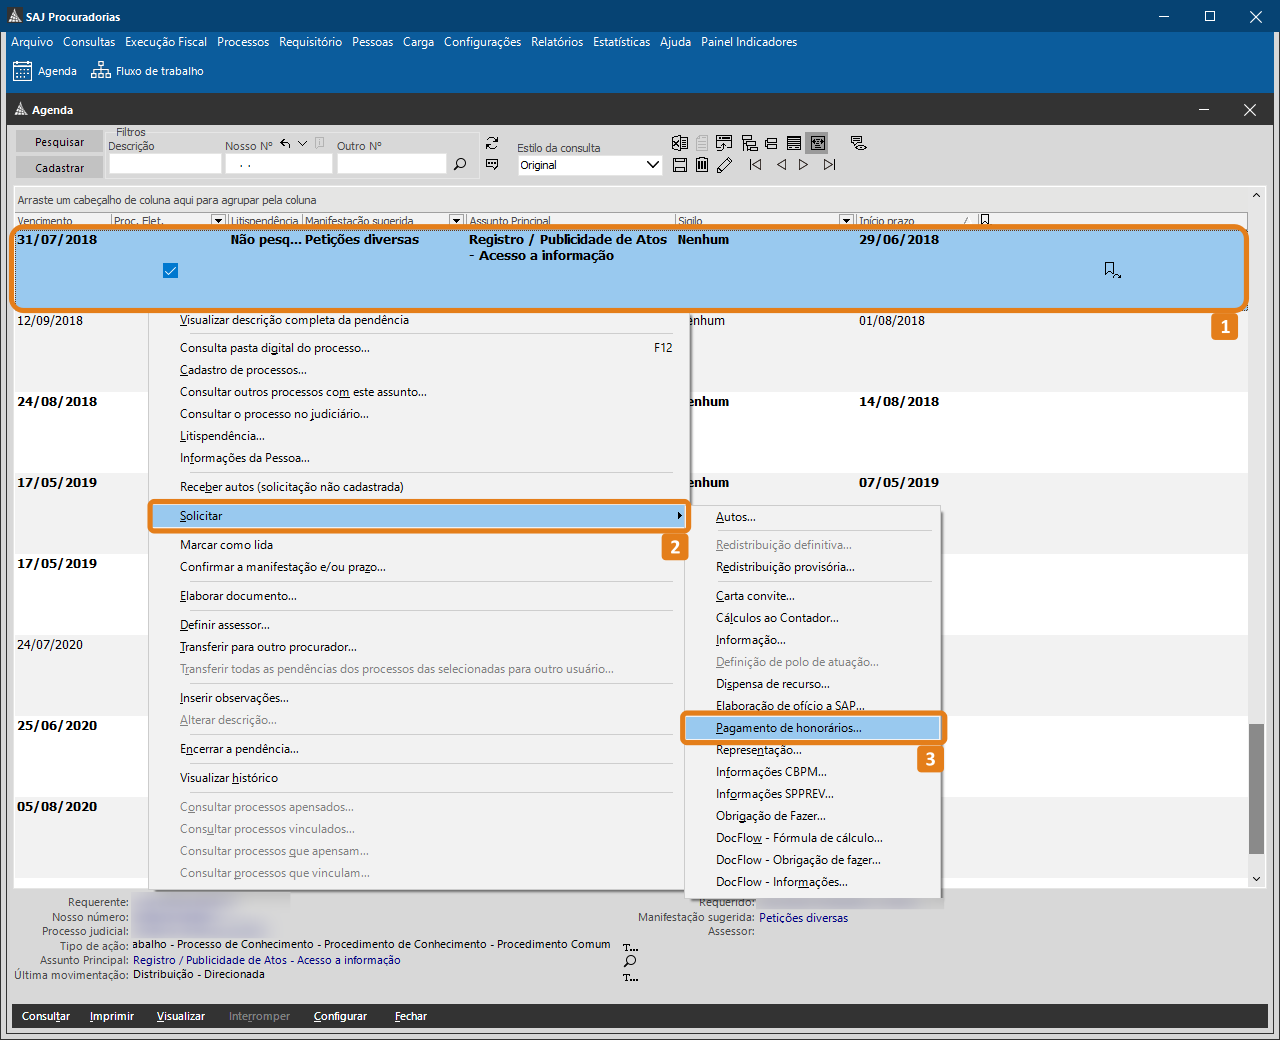Choose Encerrar a pendência
Image resolution: width=1280 pixels, height=1040 pixels.
(239, 749)
